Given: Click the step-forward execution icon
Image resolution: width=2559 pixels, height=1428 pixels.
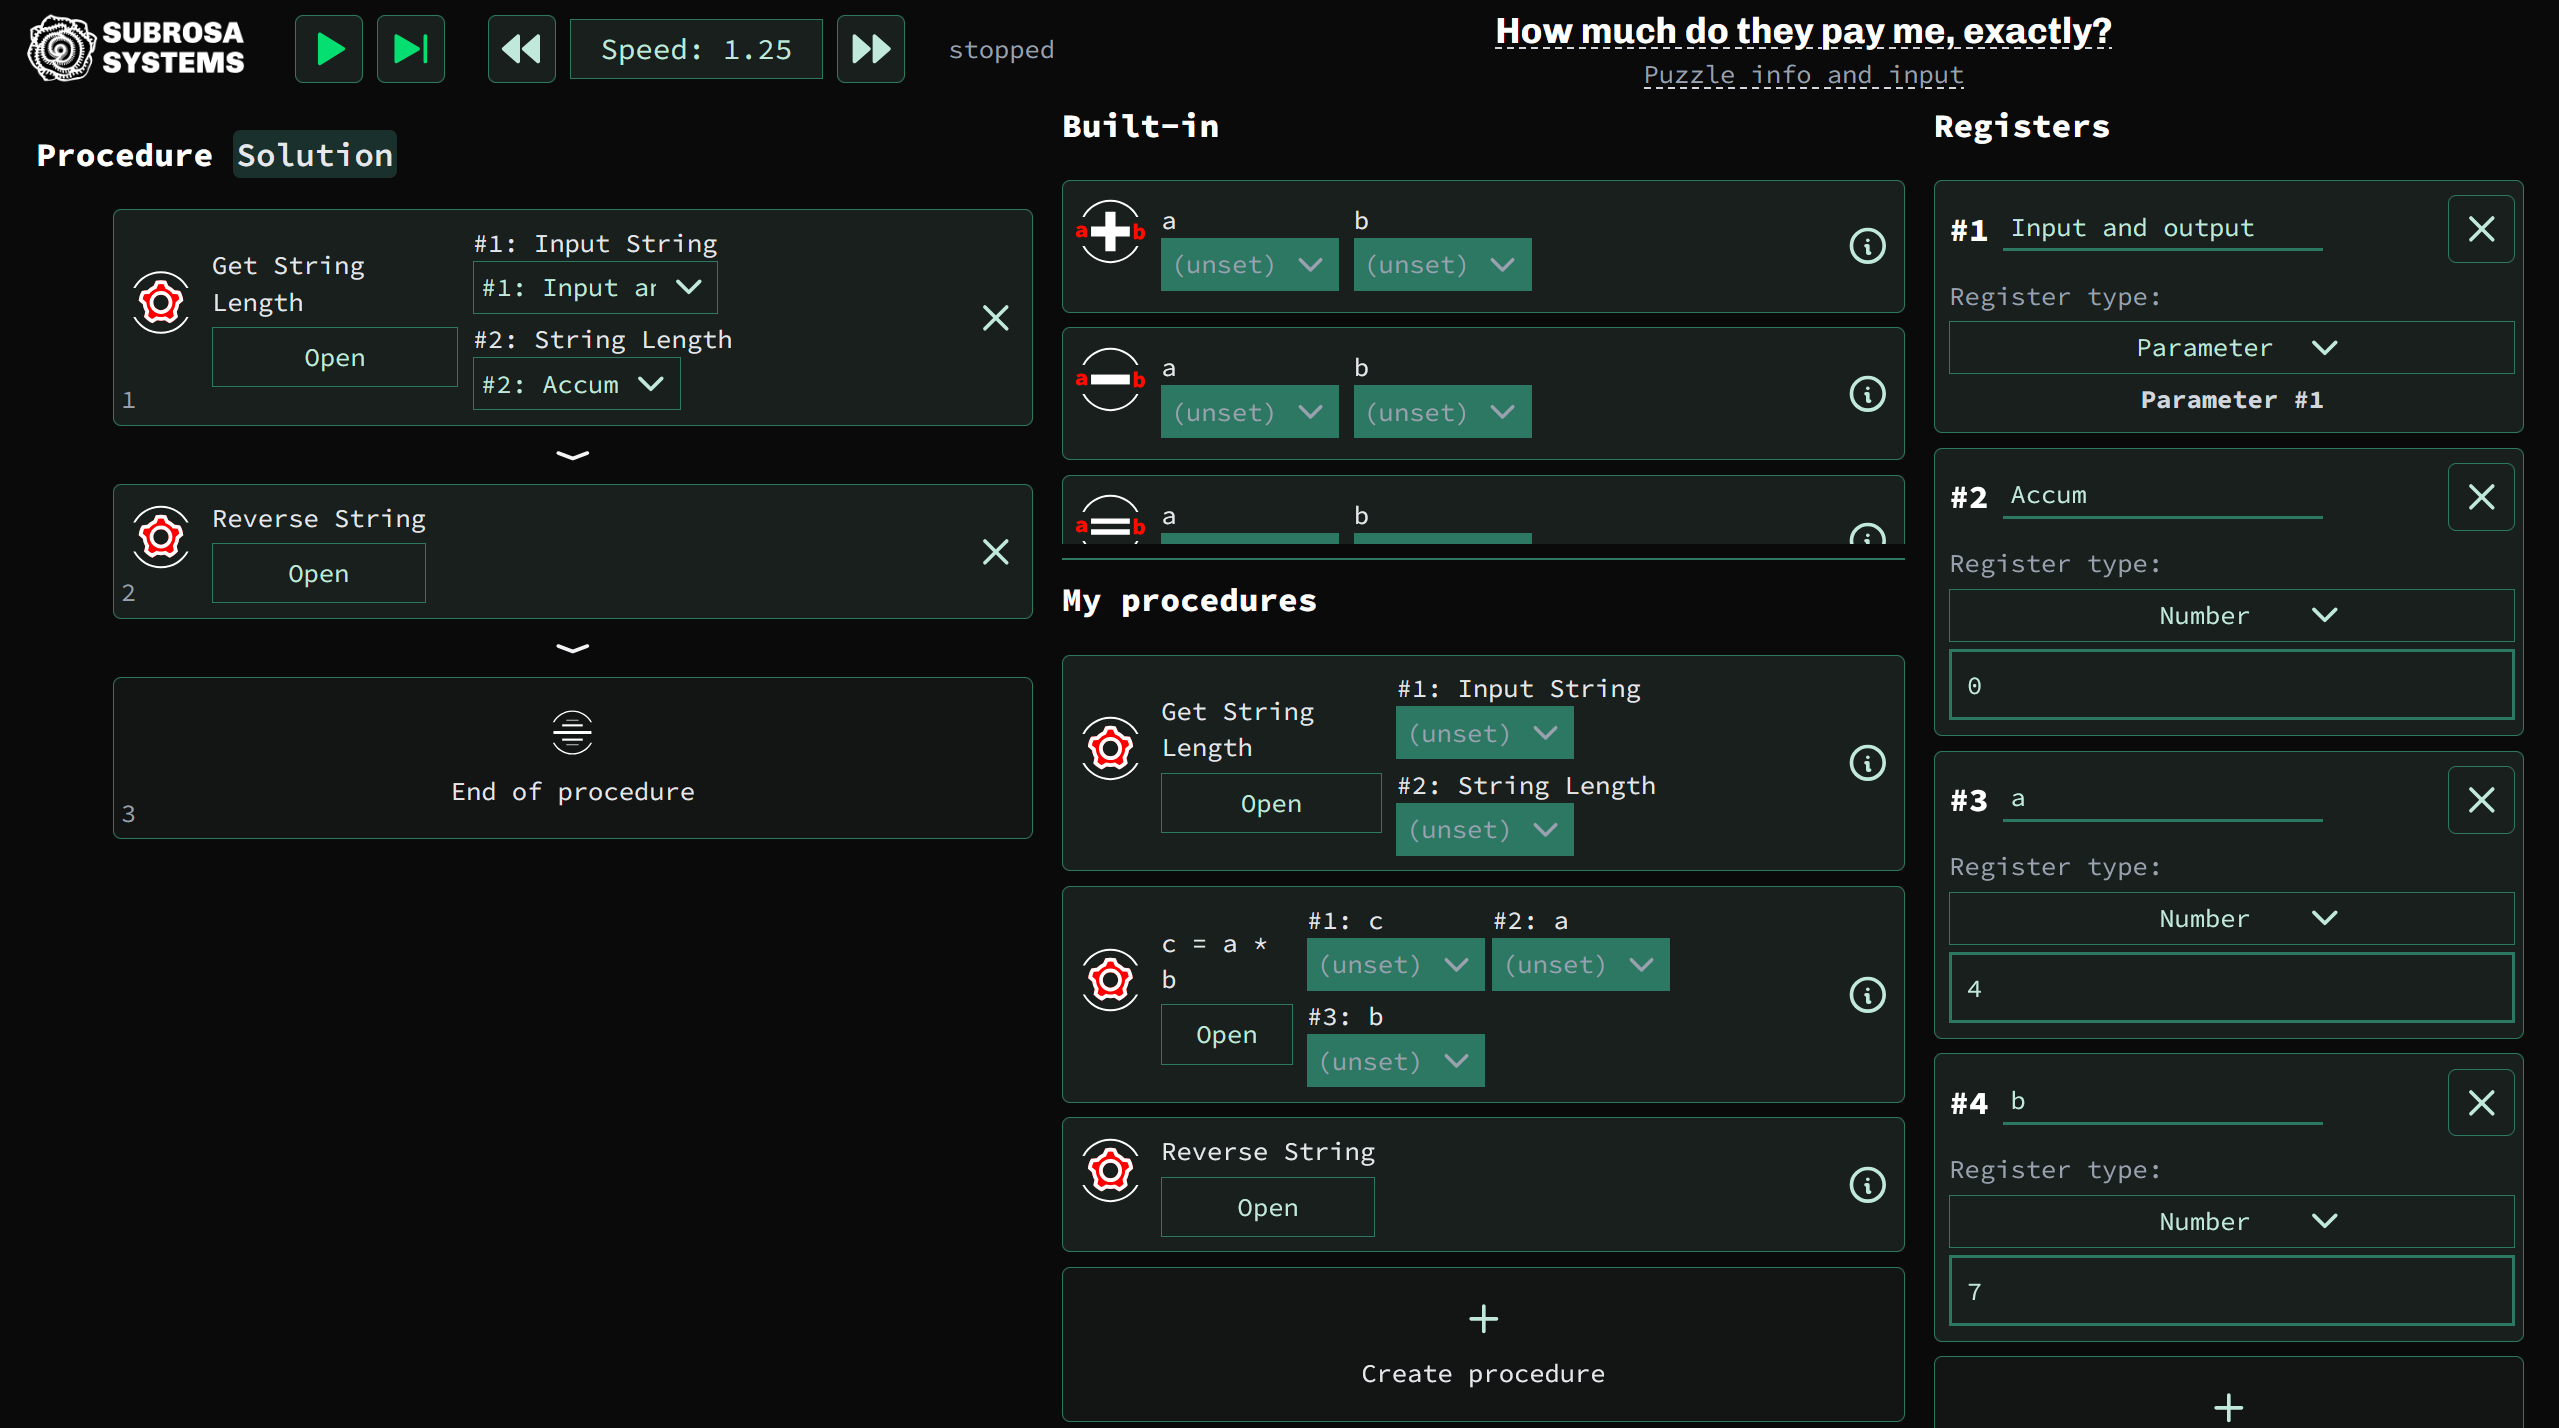Looking at the screenshot, I should pos(410,49).
